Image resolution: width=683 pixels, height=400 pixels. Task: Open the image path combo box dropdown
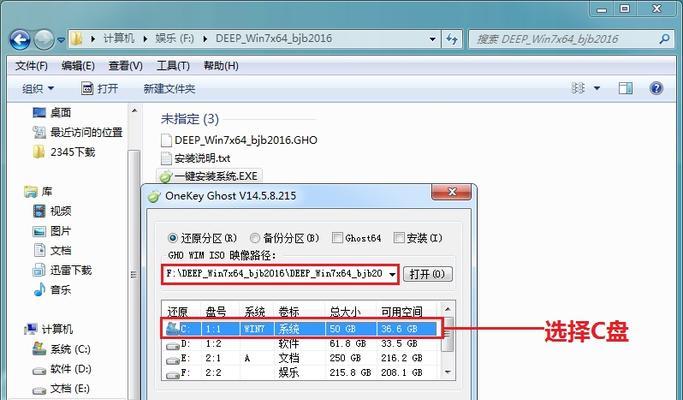pyautogui.click(x=392, y=274)
